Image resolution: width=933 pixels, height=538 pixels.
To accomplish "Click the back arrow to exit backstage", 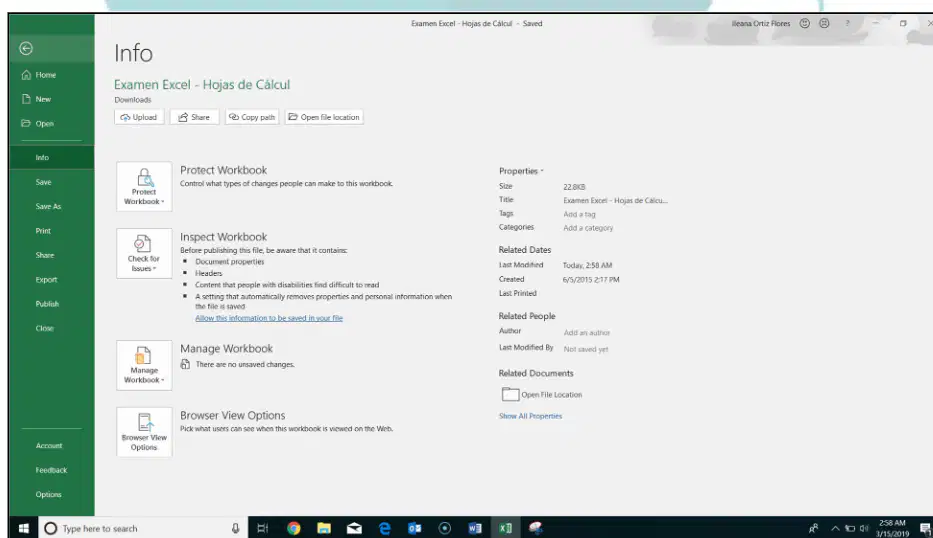I will tap(26, 48).
